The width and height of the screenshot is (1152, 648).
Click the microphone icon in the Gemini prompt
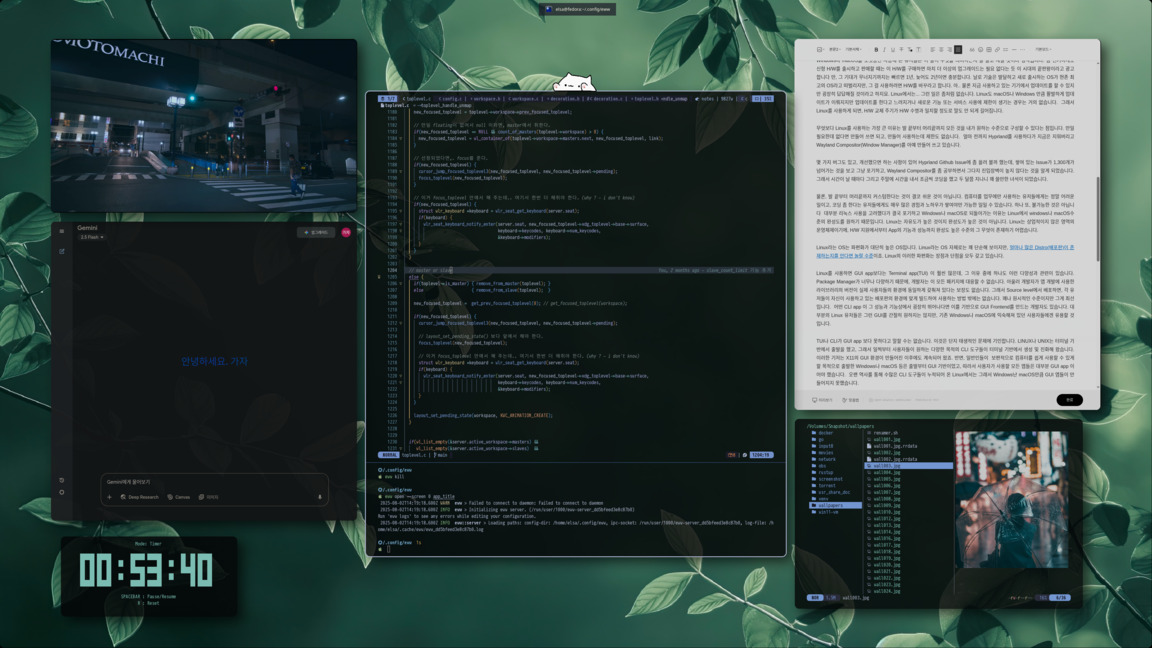tap(320, 497)
